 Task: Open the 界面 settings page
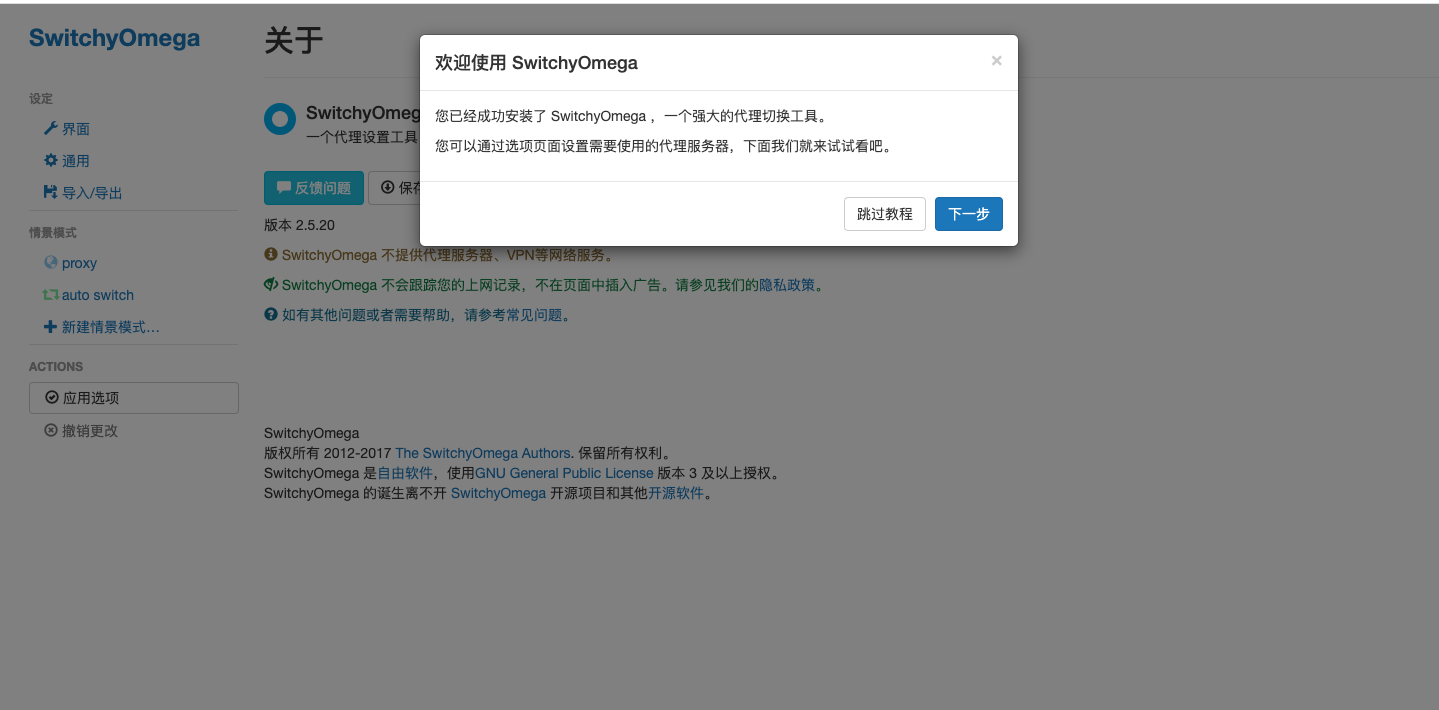pos(76,129)
